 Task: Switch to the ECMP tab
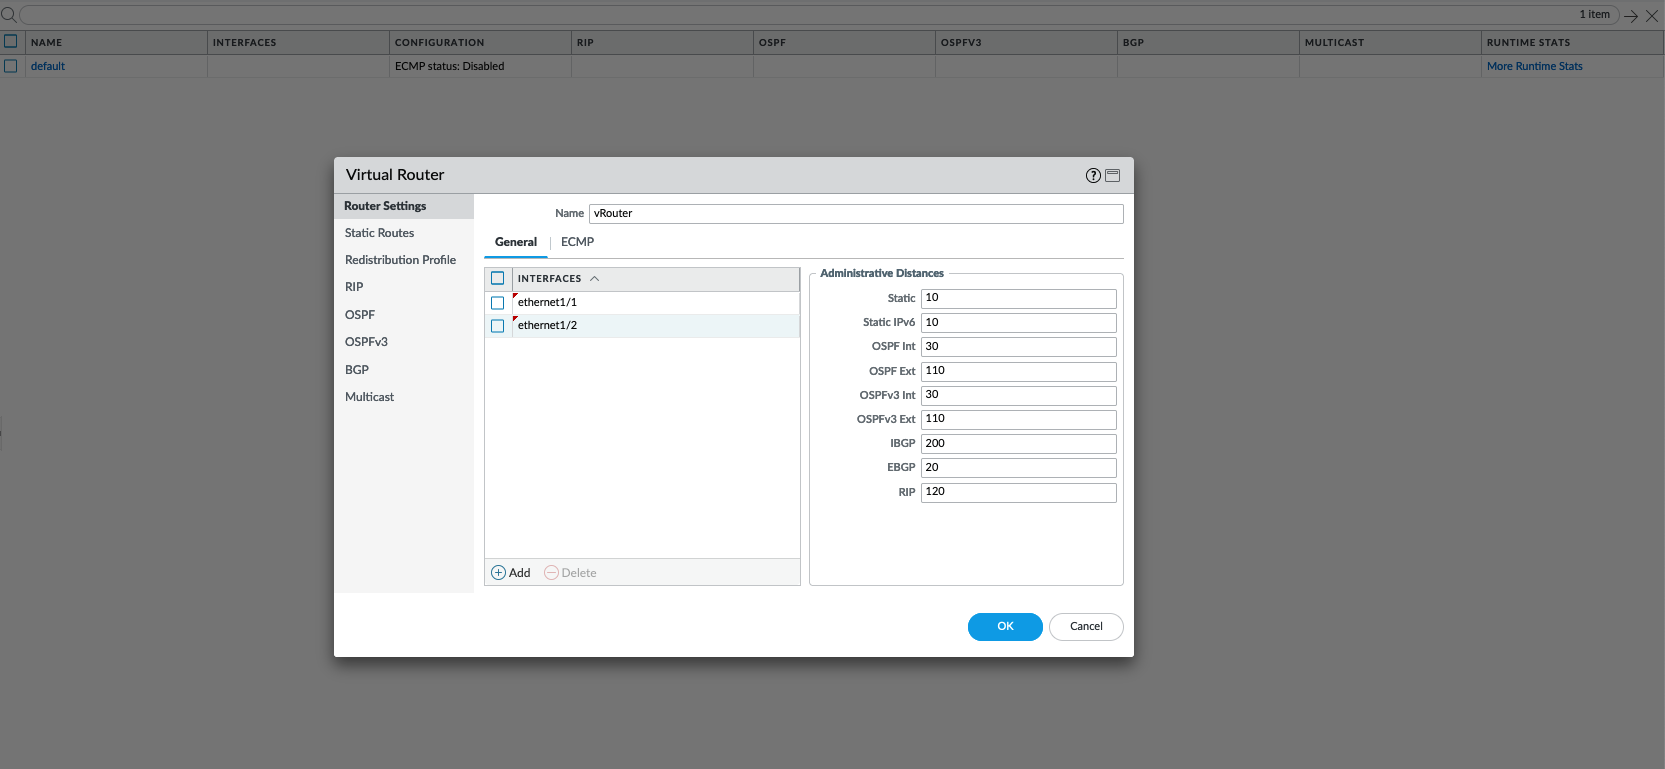tap(577, 242)
